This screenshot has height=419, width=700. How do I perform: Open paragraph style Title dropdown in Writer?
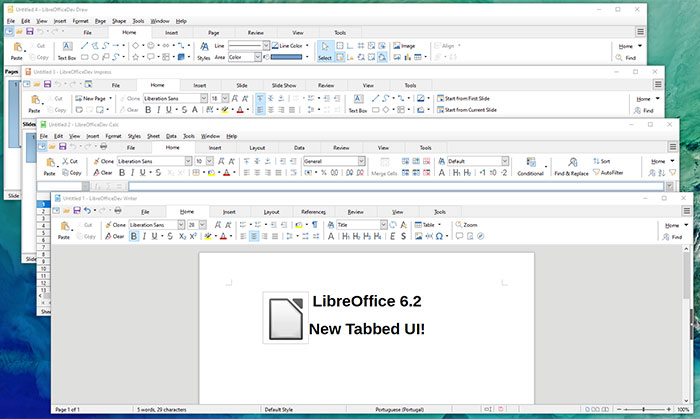[383, 225]
